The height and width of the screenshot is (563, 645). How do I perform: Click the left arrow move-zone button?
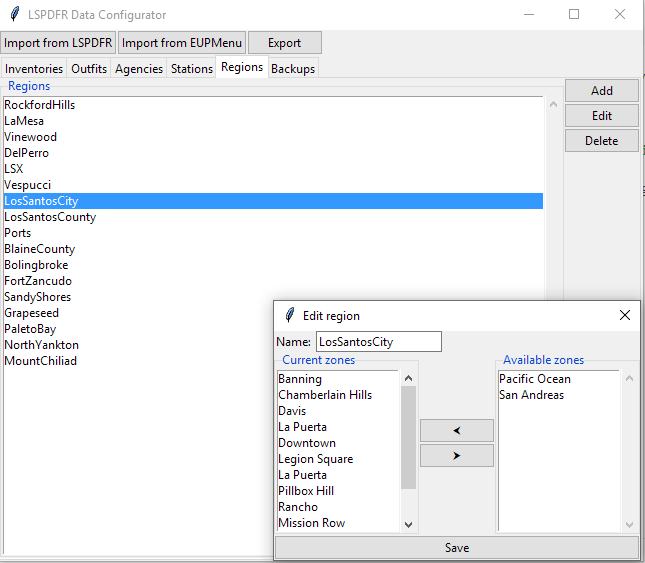[456, 430]
